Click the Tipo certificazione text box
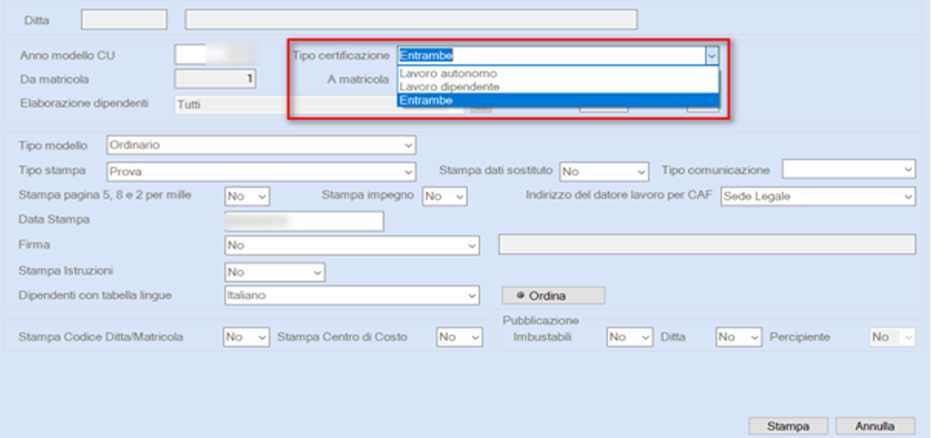Viewport: 931px width, 438px height. point(551,56)
